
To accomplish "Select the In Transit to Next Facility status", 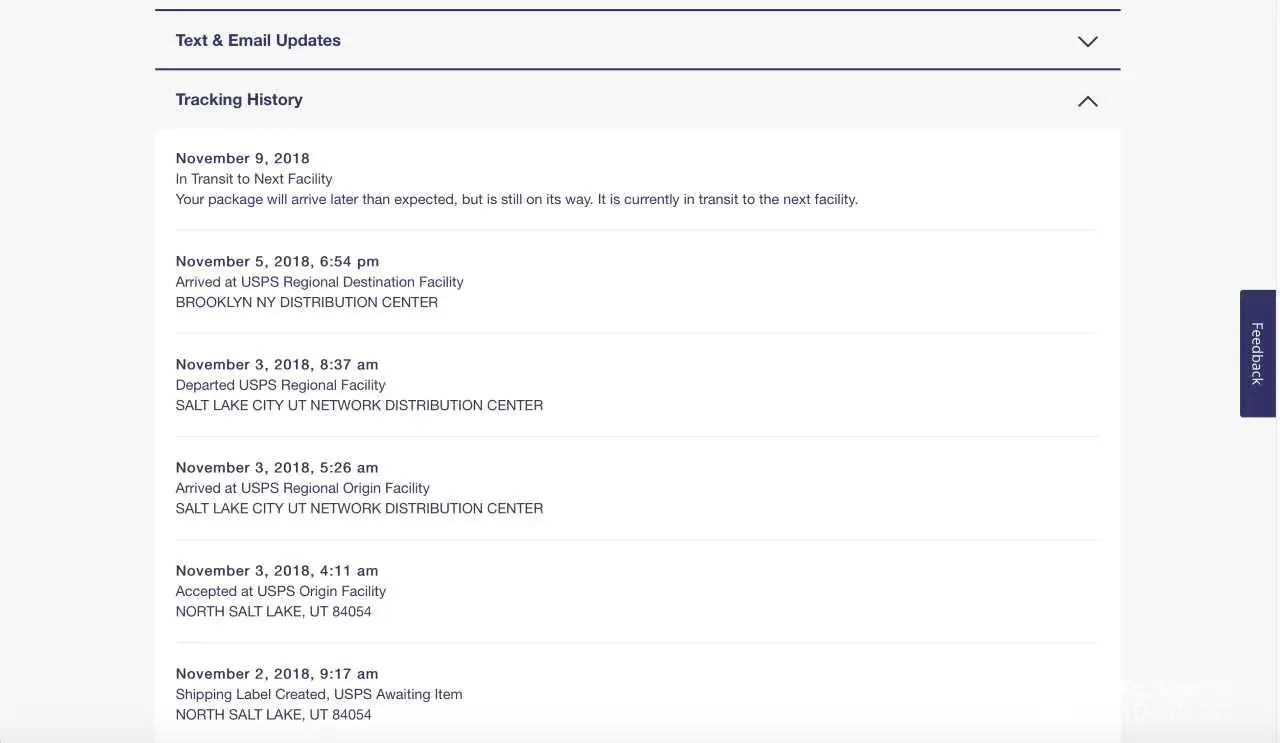I will pos(254,178).
